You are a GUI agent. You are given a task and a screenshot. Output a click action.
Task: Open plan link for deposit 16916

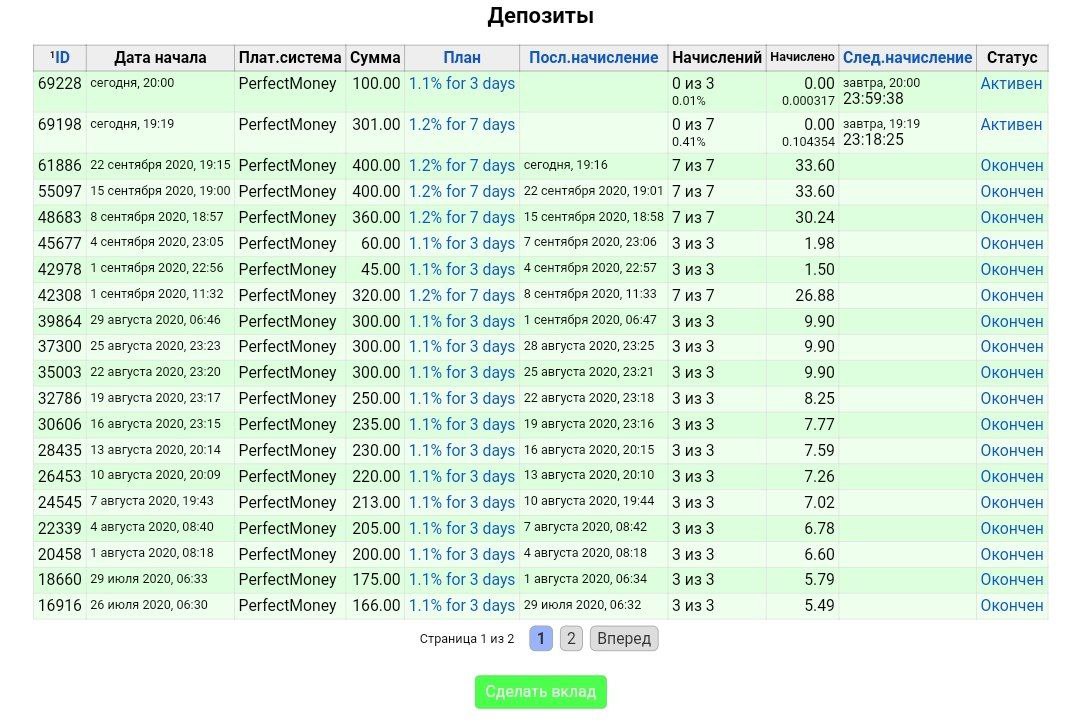tap(461, 606)
